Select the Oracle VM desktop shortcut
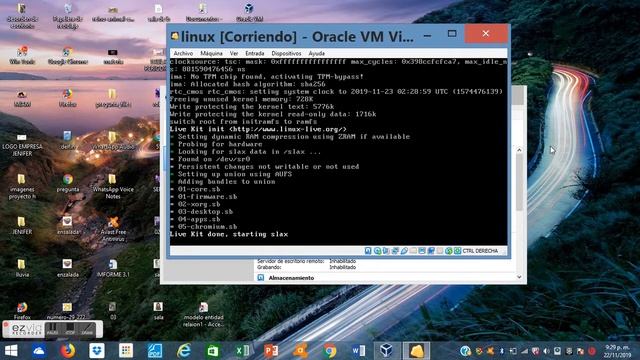 coord(249,12)
